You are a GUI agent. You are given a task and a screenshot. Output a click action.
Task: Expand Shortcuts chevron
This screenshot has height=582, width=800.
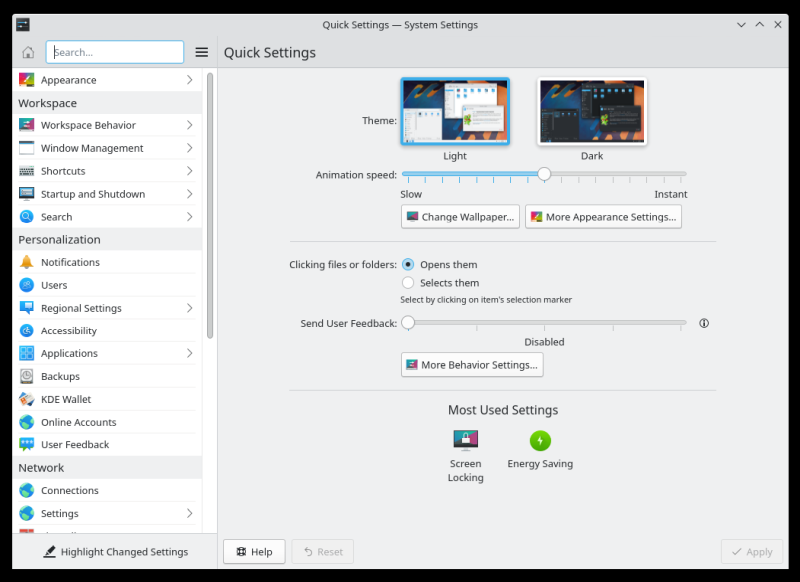click(x=189, y=171)
